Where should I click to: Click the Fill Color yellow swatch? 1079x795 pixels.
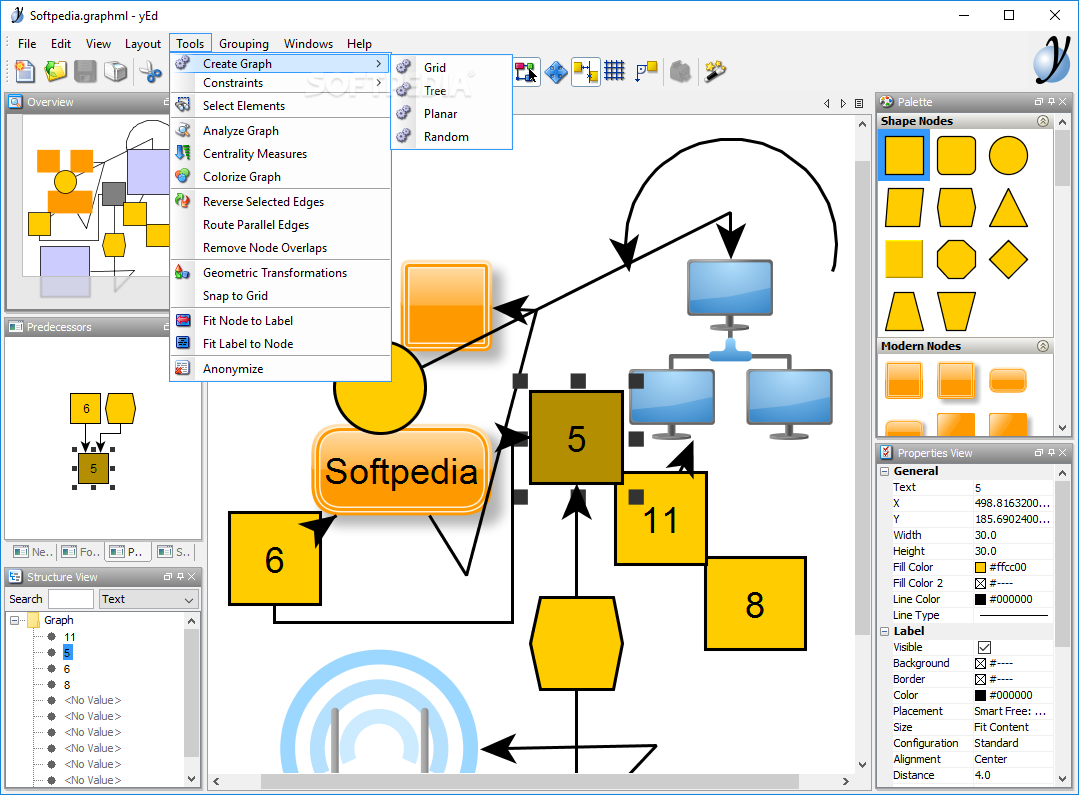[981, 567]
